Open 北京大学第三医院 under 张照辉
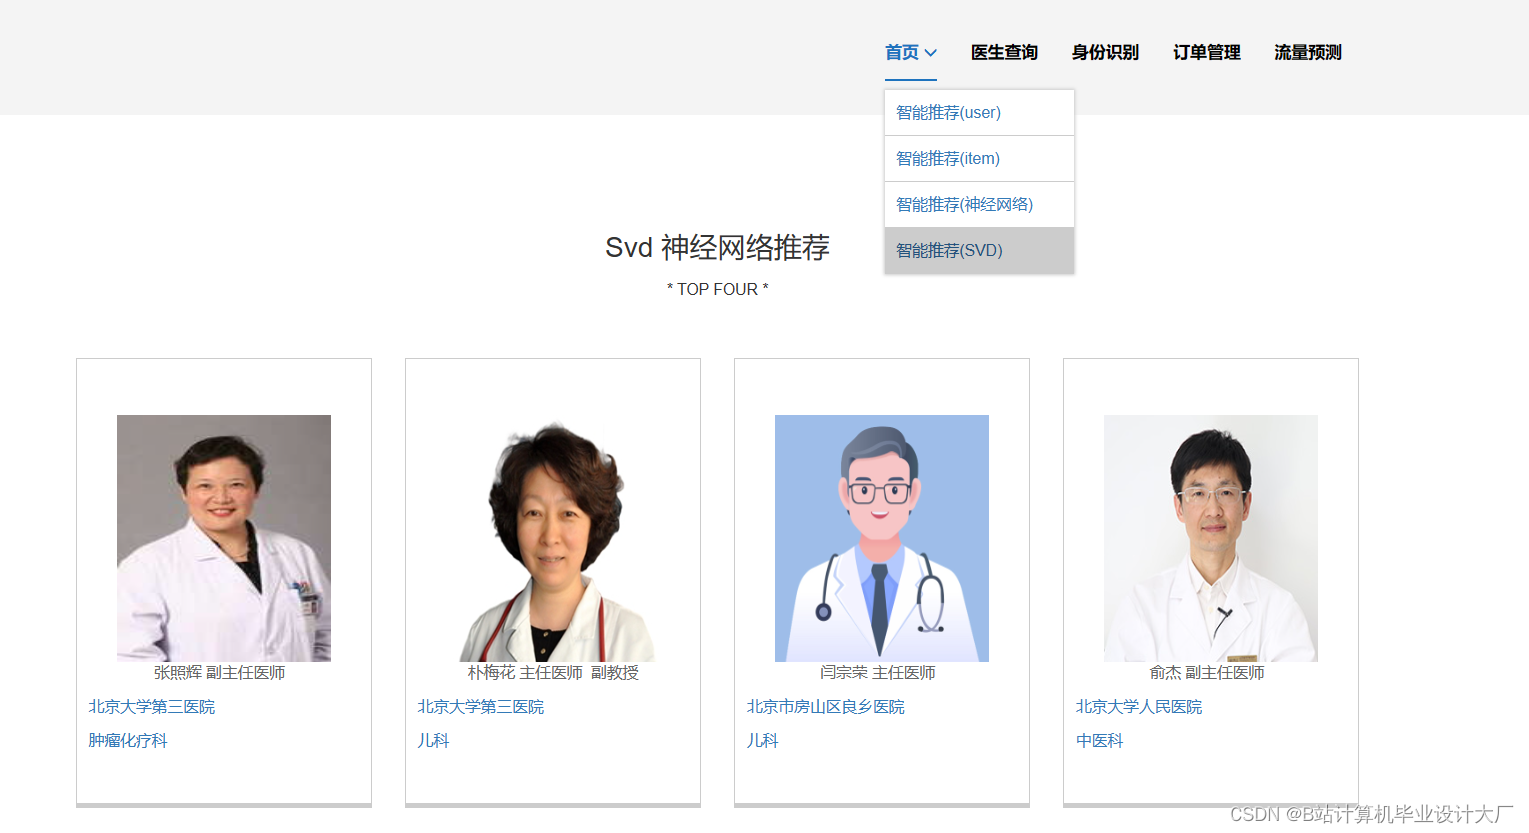Viewport: 1529px width, 833px height. pyautogui.click(x=153, y=706)
